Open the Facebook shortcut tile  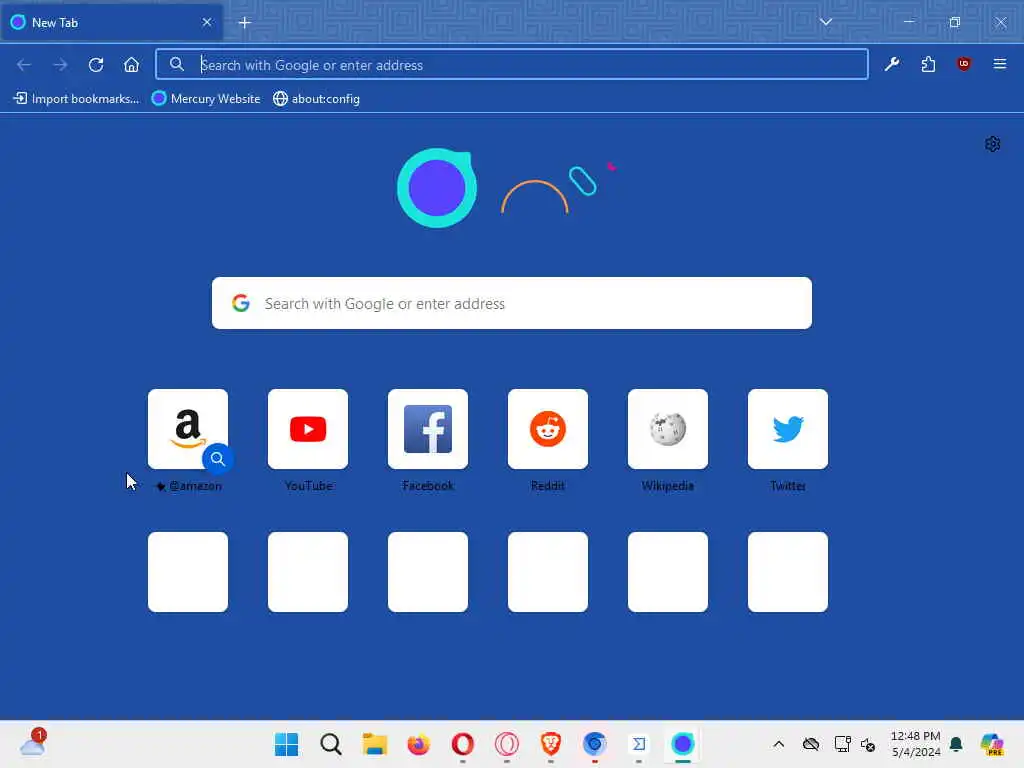tap(428, 429)
